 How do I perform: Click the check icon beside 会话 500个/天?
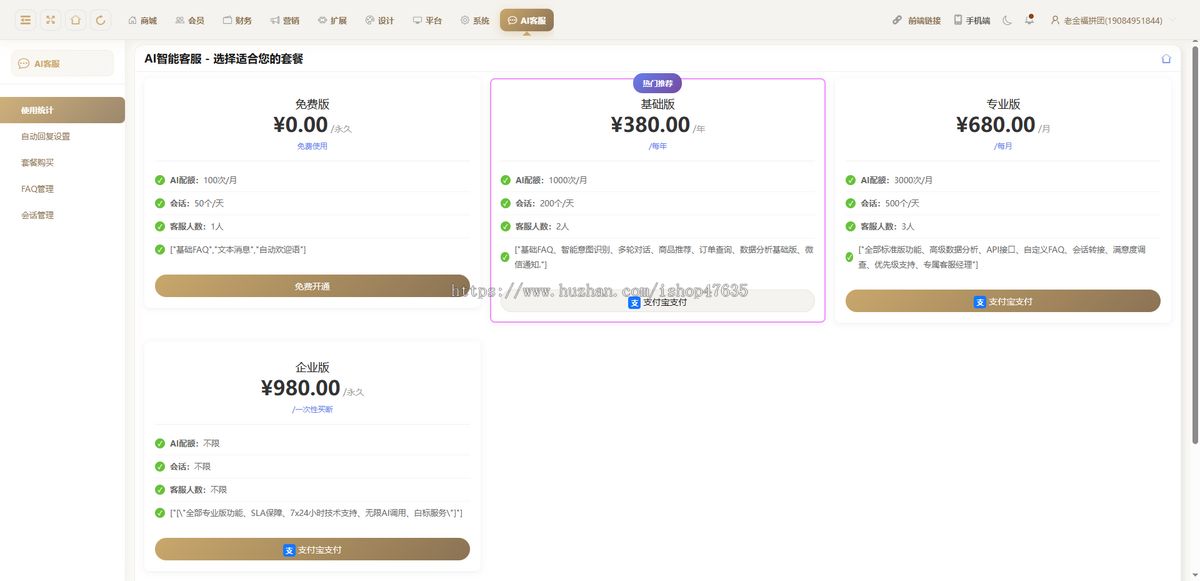click(851, 203)
